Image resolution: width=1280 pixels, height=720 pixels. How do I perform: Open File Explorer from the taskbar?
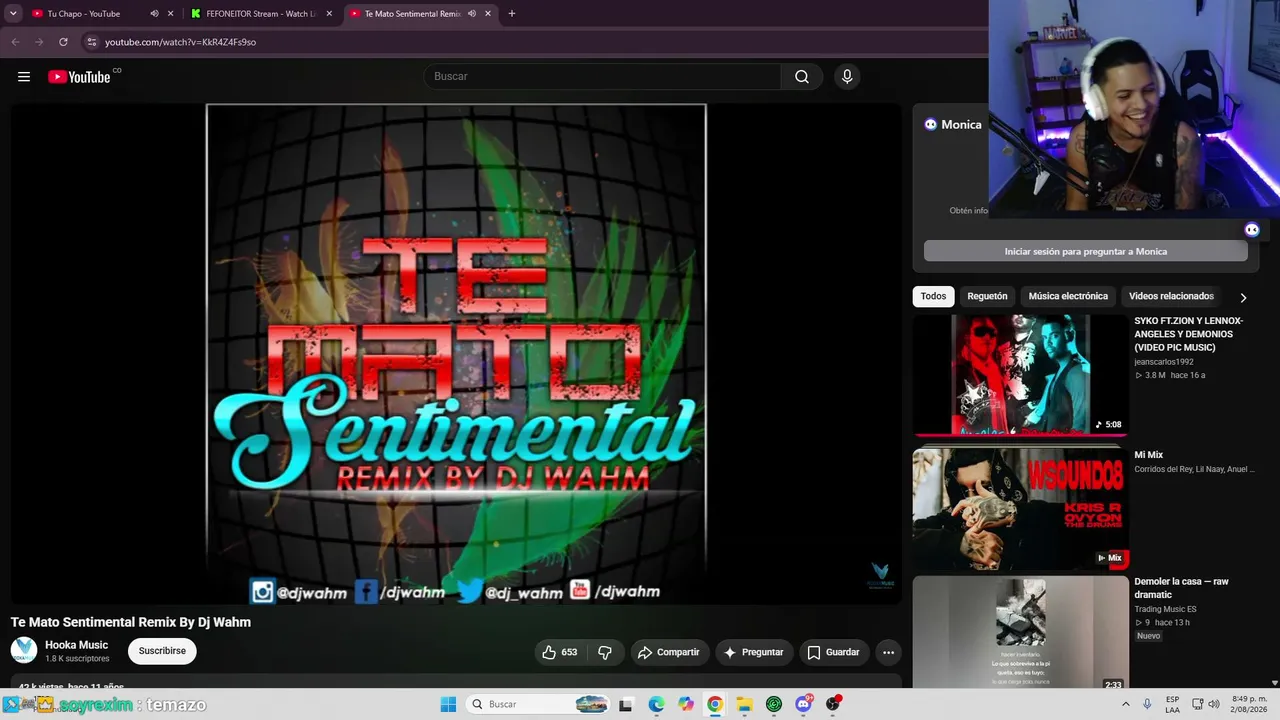(x=744, y=704)
